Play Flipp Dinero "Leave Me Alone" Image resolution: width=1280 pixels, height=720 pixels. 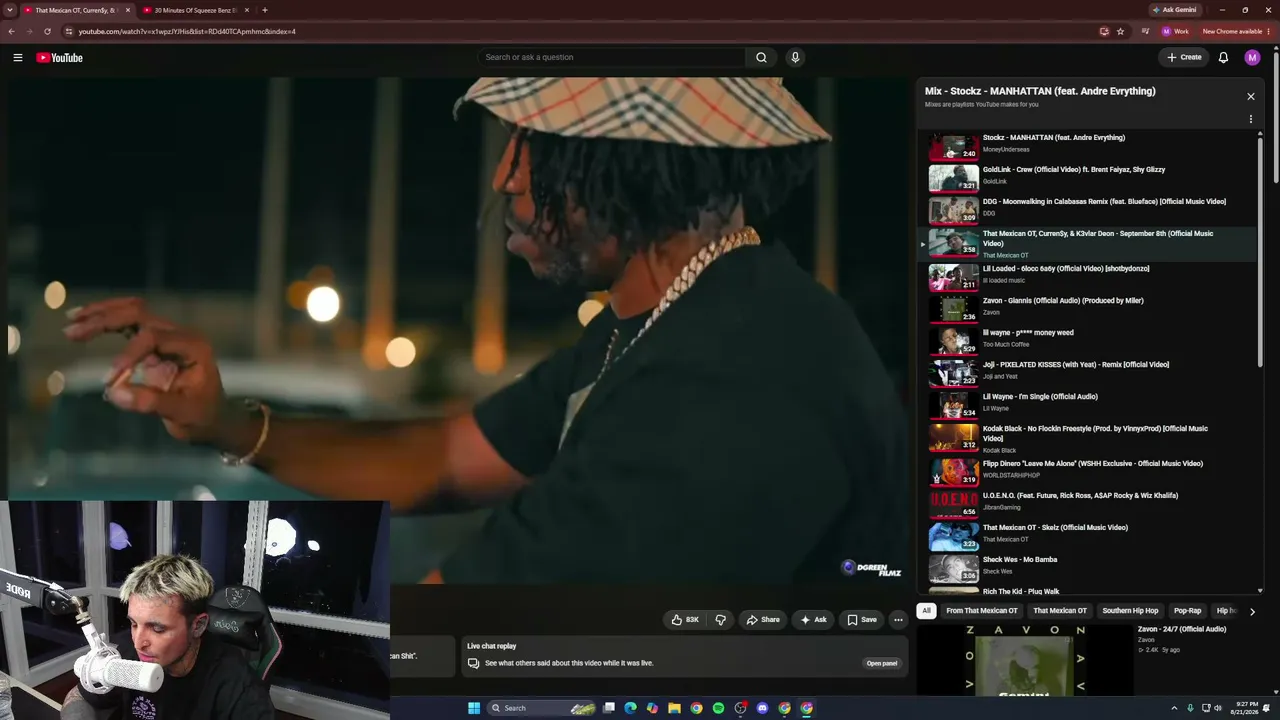(1088, 471)
